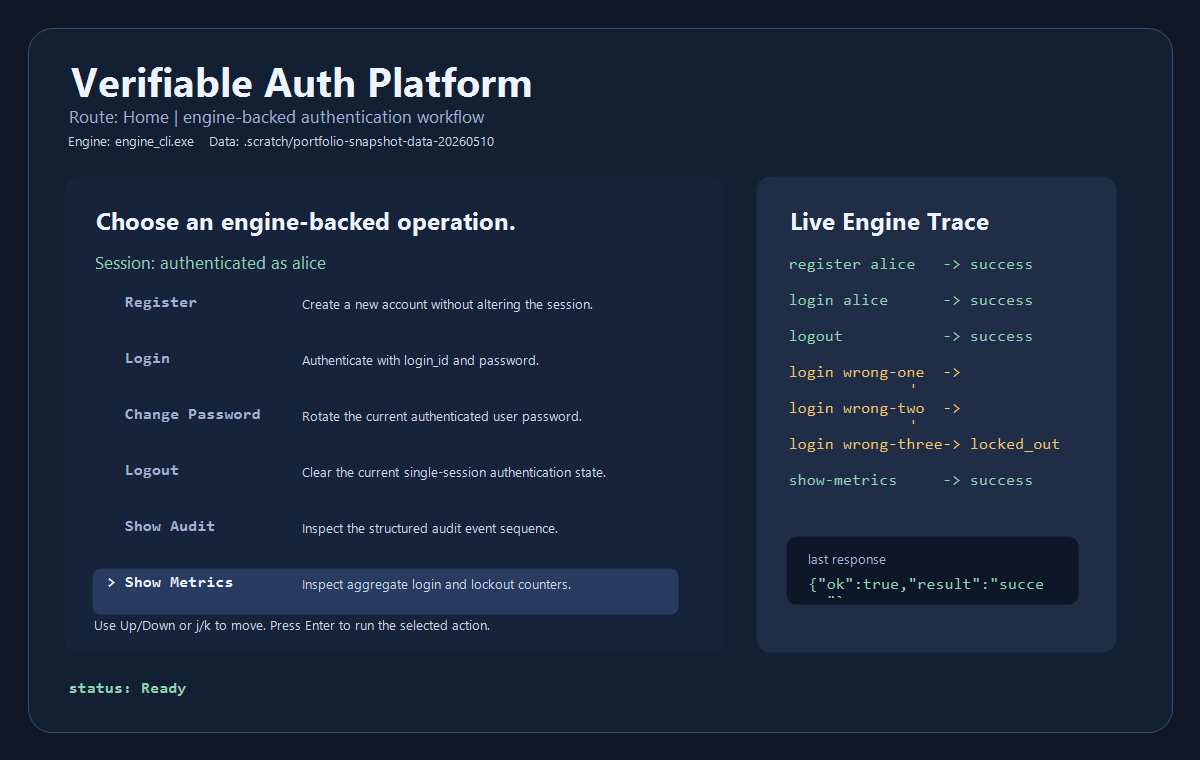Screen dimensions: 1200x760
Task: Click trace row 'show-metrics -> success'
Action: point(910,480)
